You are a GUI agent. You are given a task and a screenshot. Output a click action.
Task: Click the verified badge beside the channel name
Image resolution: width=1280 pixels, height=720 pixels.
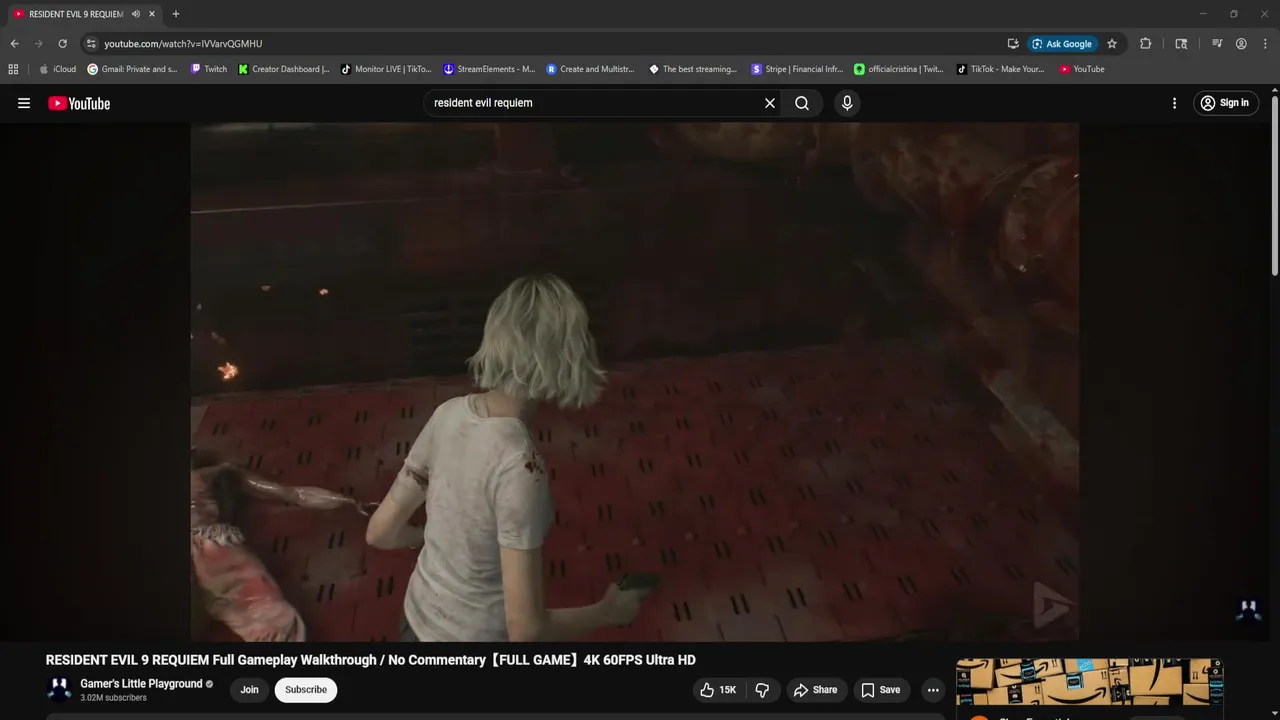point(209,684)
